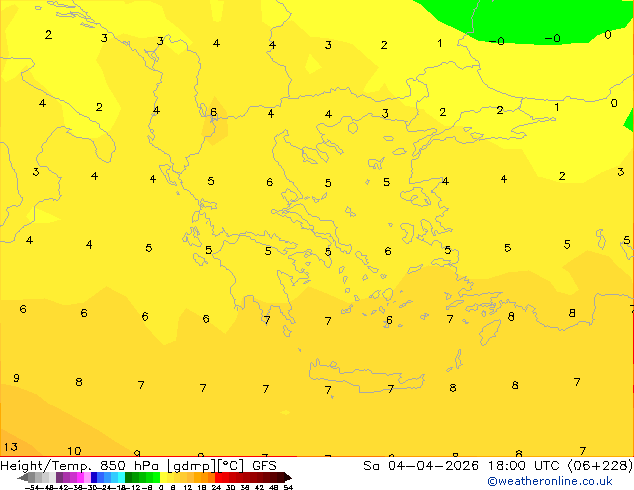The width and height of the screenshot is (634, 490).
Task: Click the 12 label on the legend scale
Action: [x=188, y=487]
